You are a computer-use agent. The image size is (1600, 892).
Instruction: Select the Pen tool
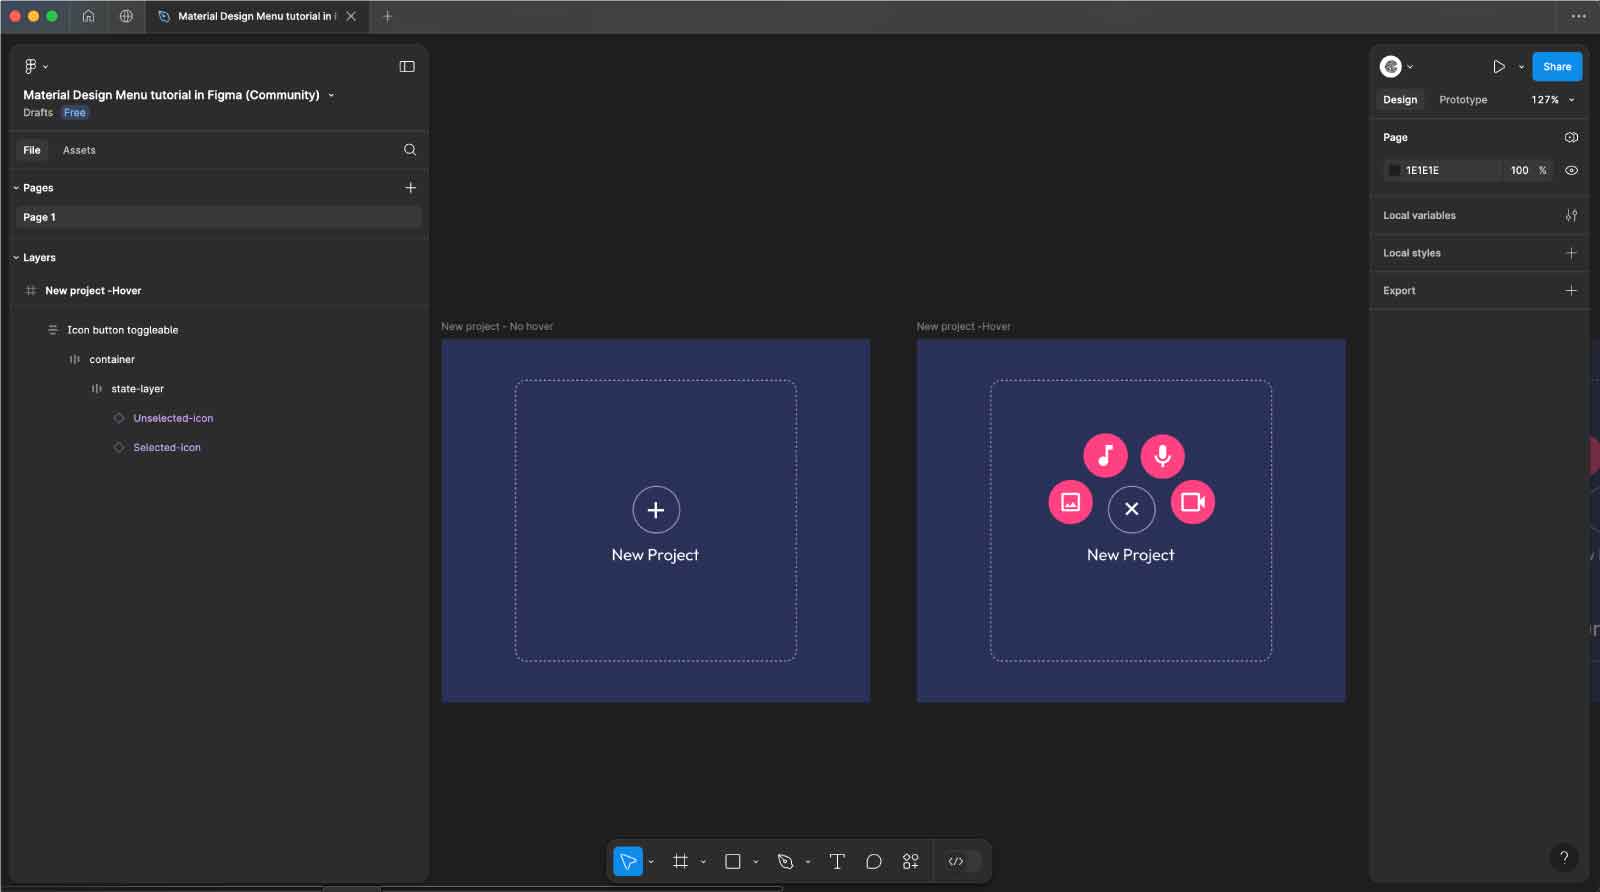tap(785, 861)
